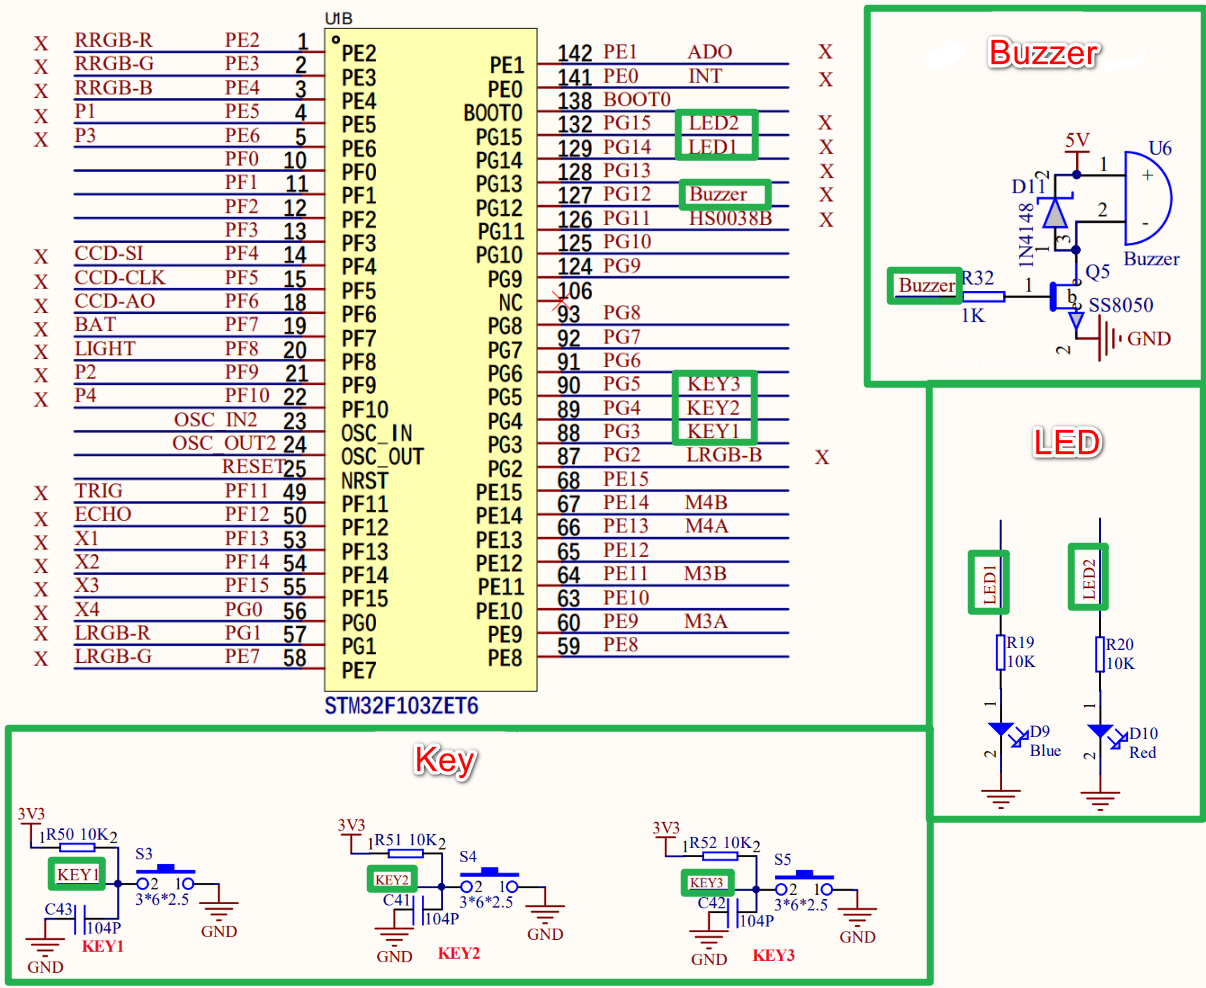Click the no-connect X beside RRGB-R
The image size is (1206, 988).
click(41, 43)
